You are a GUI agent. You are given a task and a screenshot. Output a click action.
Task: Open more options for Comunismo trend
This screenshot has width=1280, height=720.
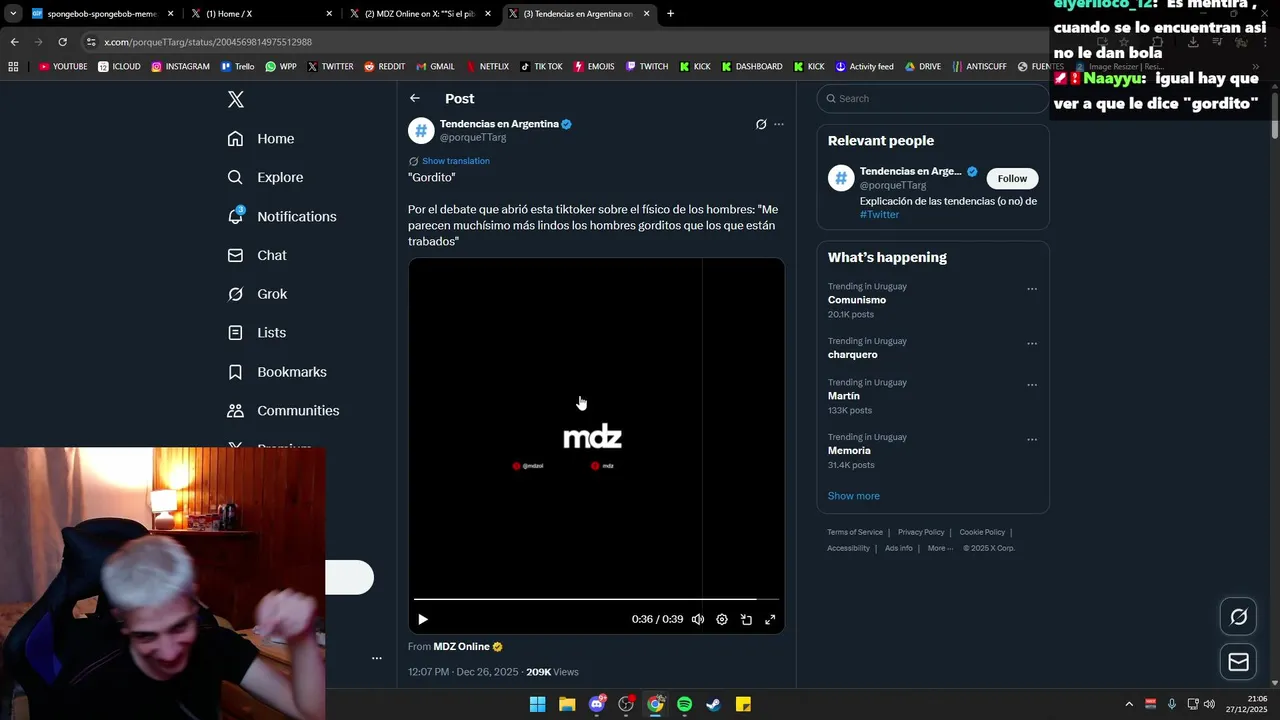[1032, 289]
